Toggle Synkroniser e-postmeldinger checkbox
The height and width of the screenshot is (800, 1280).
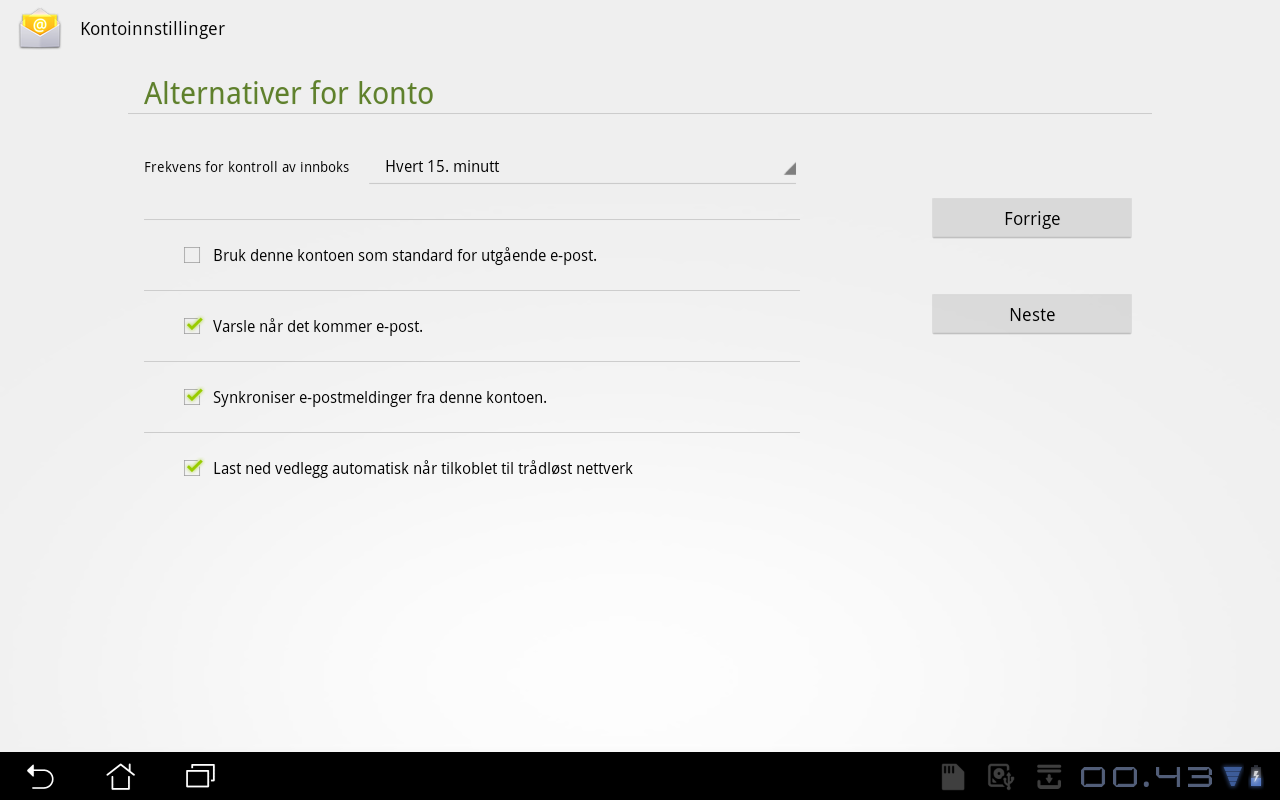point(192,397)
